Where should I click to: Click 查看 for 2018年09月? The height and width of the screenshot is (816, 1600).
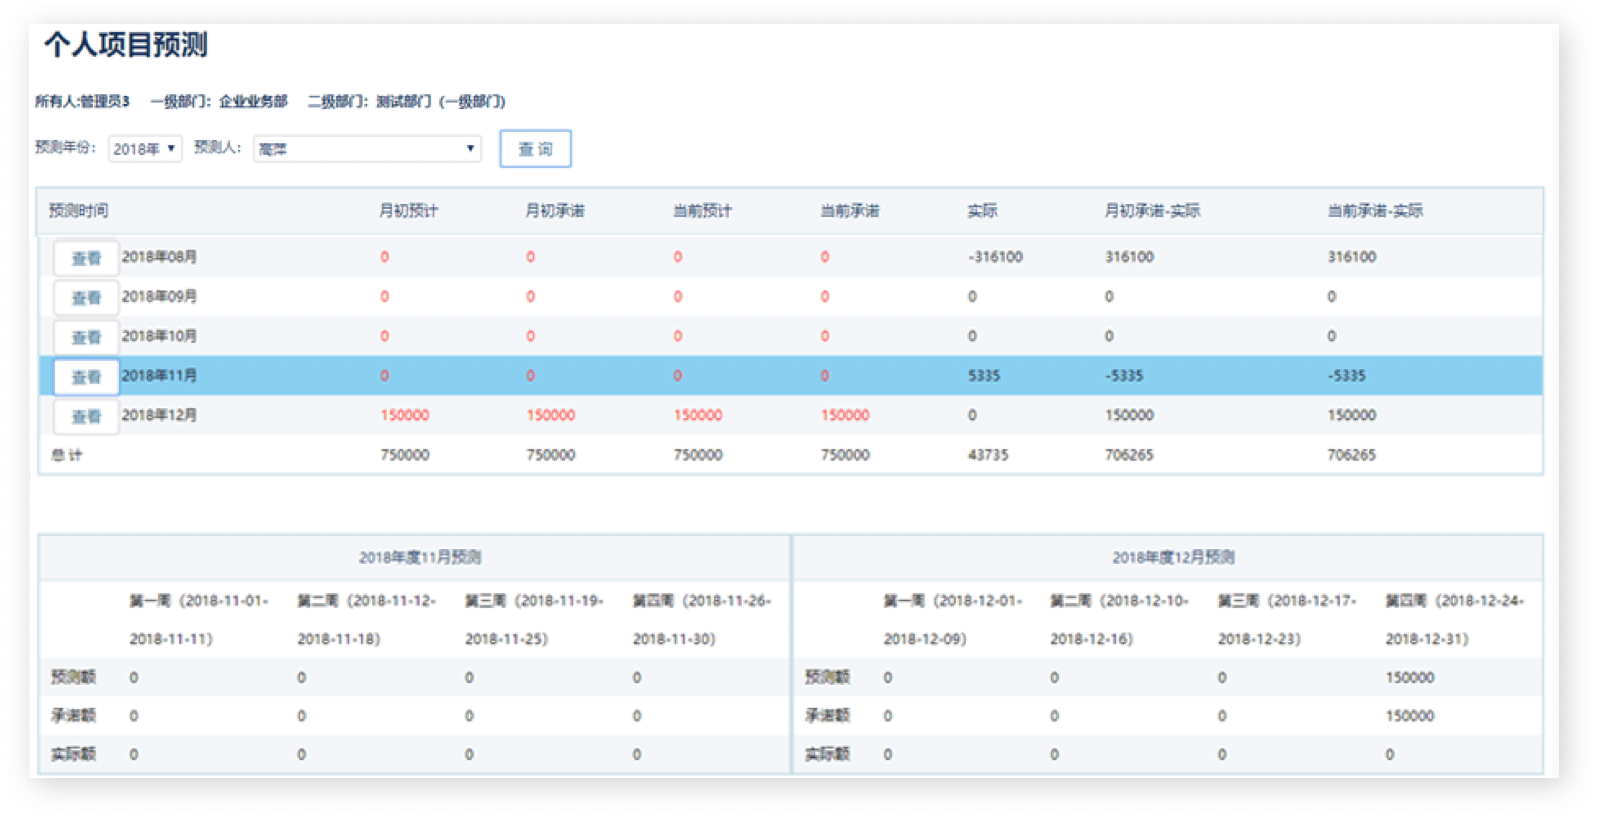(86, 298)
